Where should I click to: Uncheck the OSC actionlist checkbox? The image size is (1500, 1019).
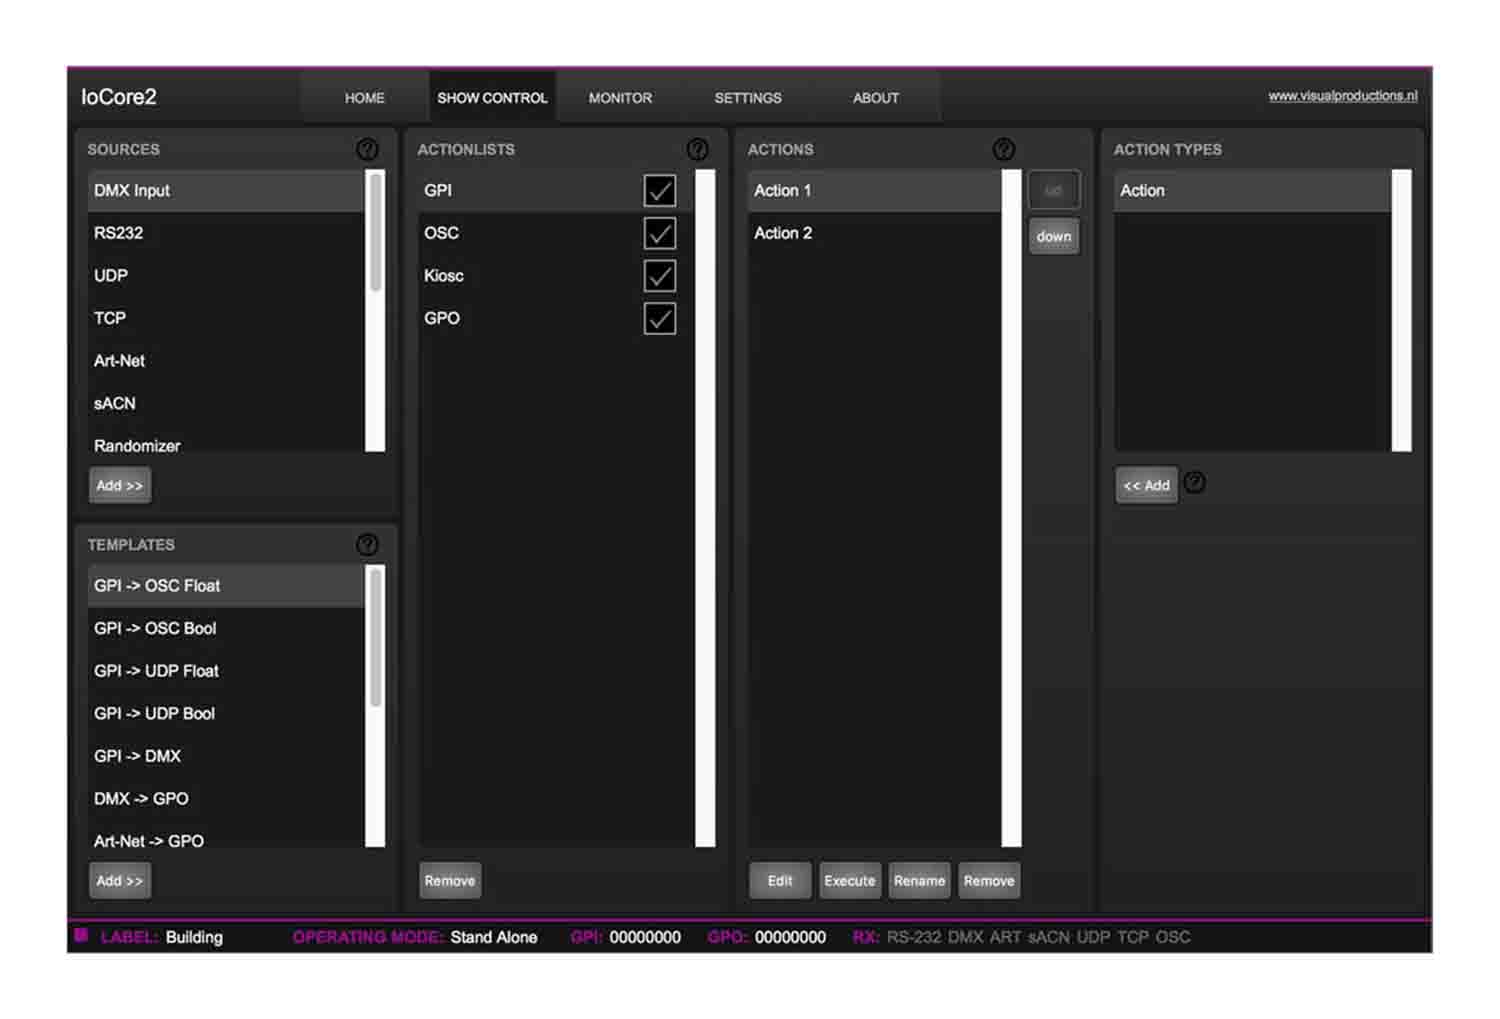[x=659, y=233]
